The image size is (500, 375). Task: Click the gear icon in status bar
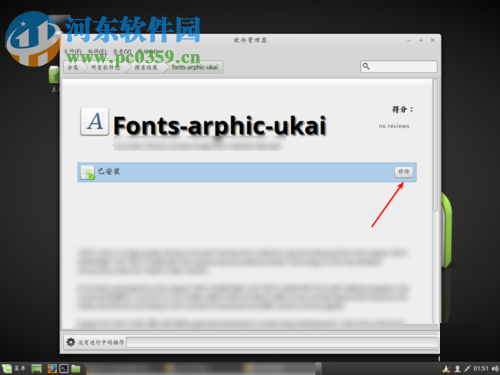70,342
